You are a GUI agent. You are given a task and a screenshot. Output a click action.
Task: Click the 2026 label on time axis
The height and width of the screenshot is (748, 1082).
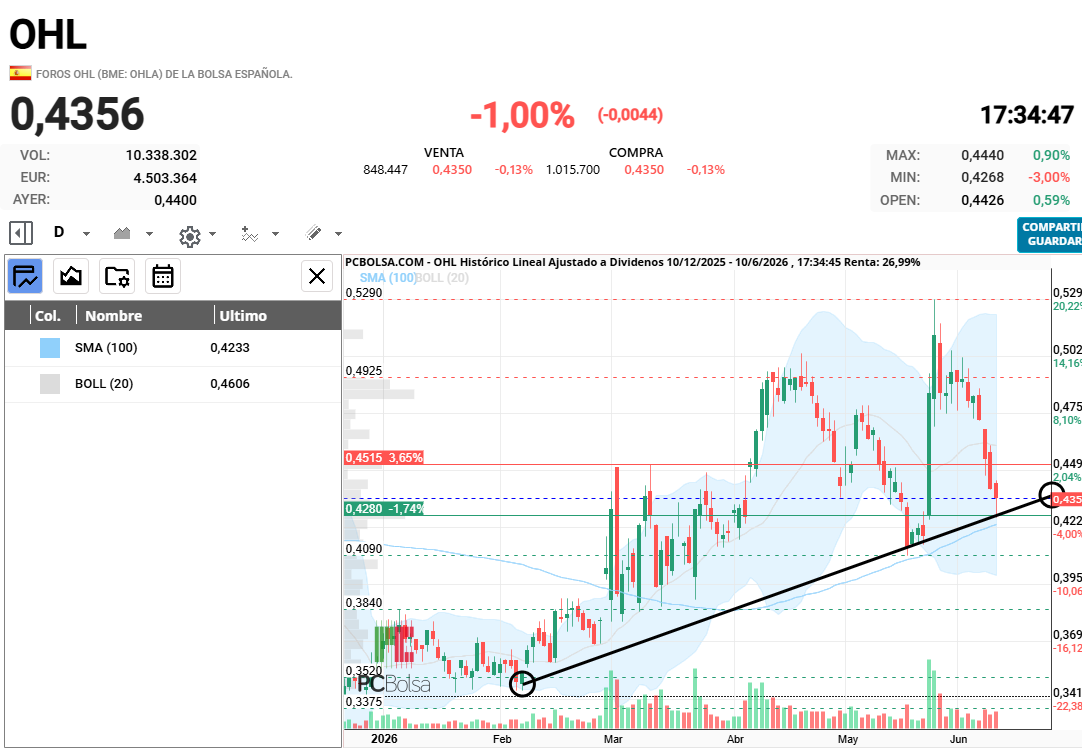tap(384, 739)
